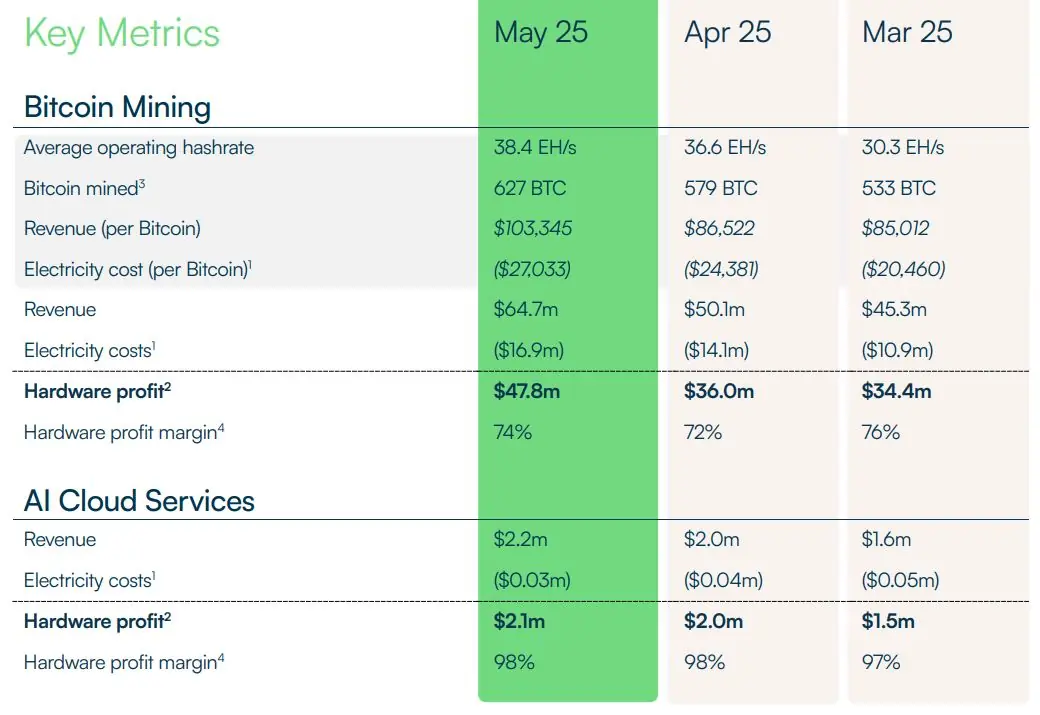Select the Apr 25 column header

pyautogui.click(x=727, y=32)
